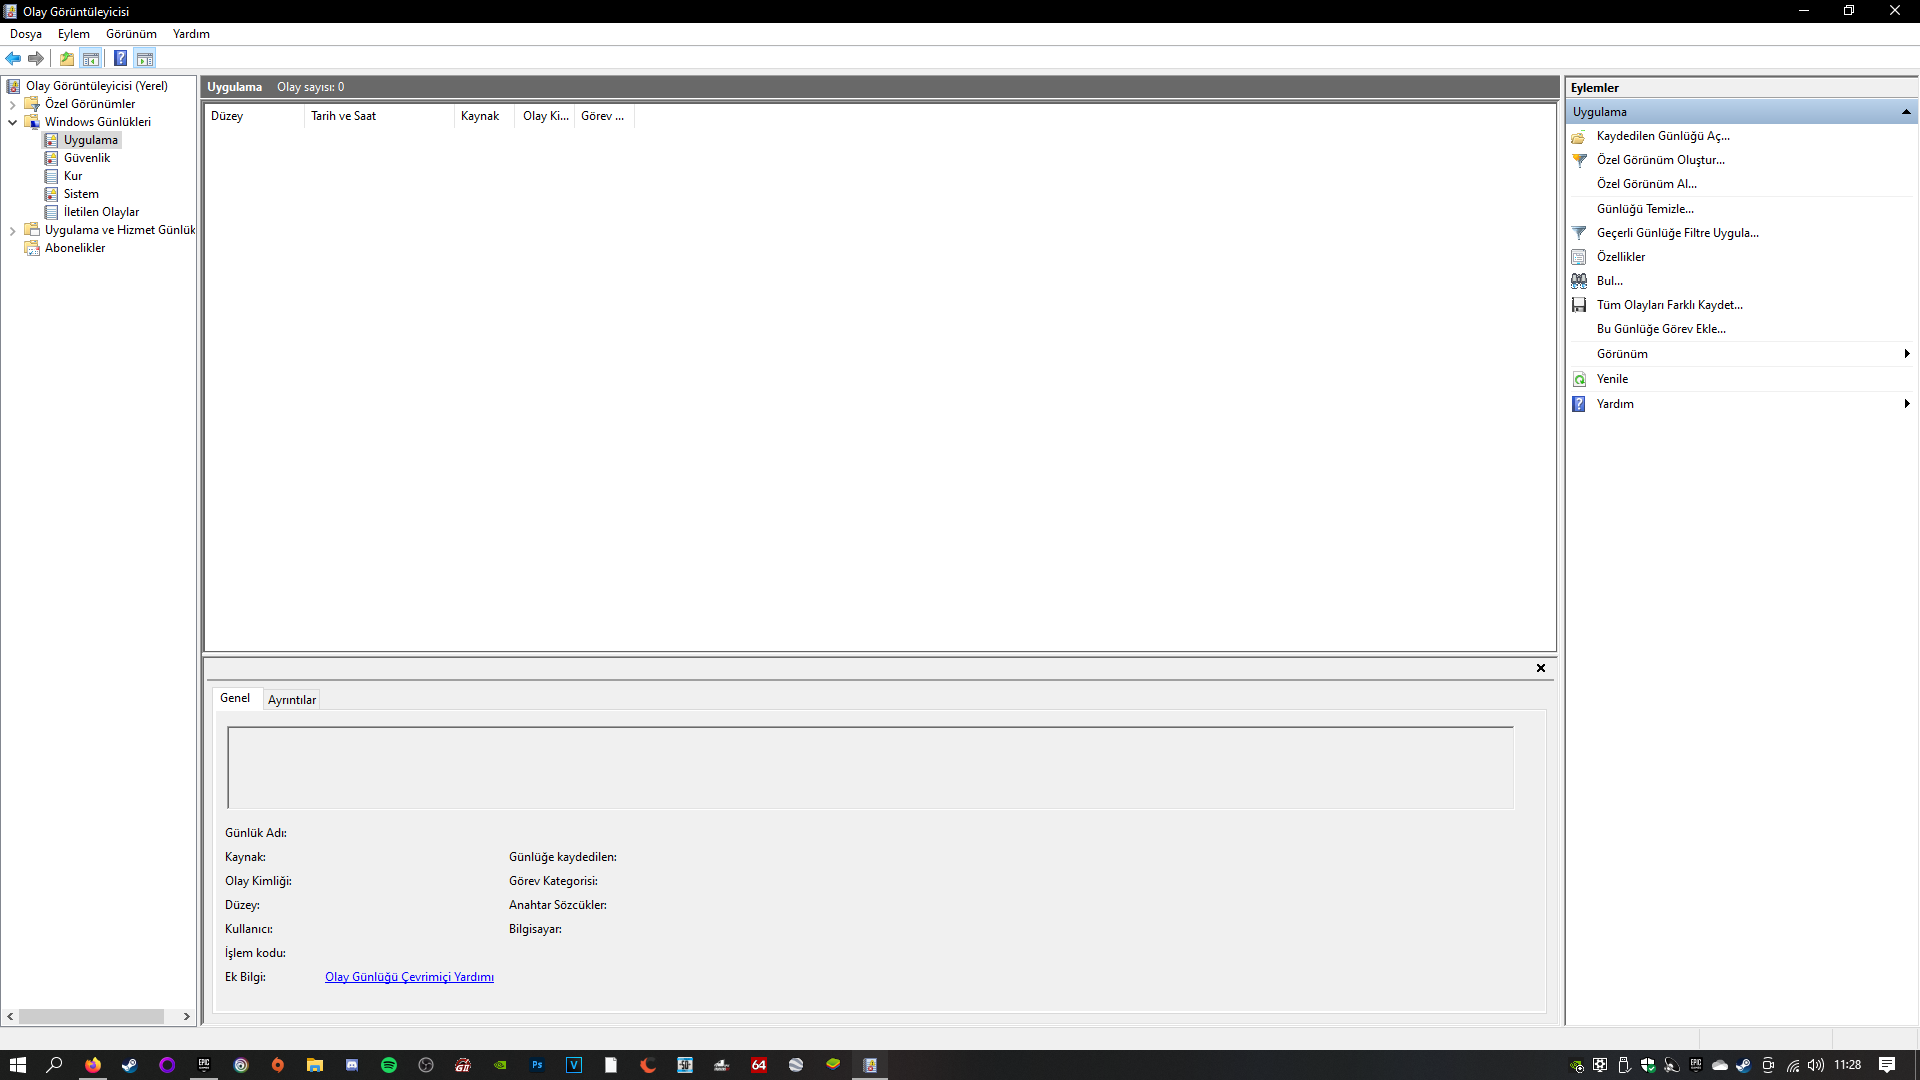The width and height of the screenshot is (1920, 1080).
Task: Open Olay Günlüğü Çevrimiçi Yardımı link
Action: coord(409,977)
